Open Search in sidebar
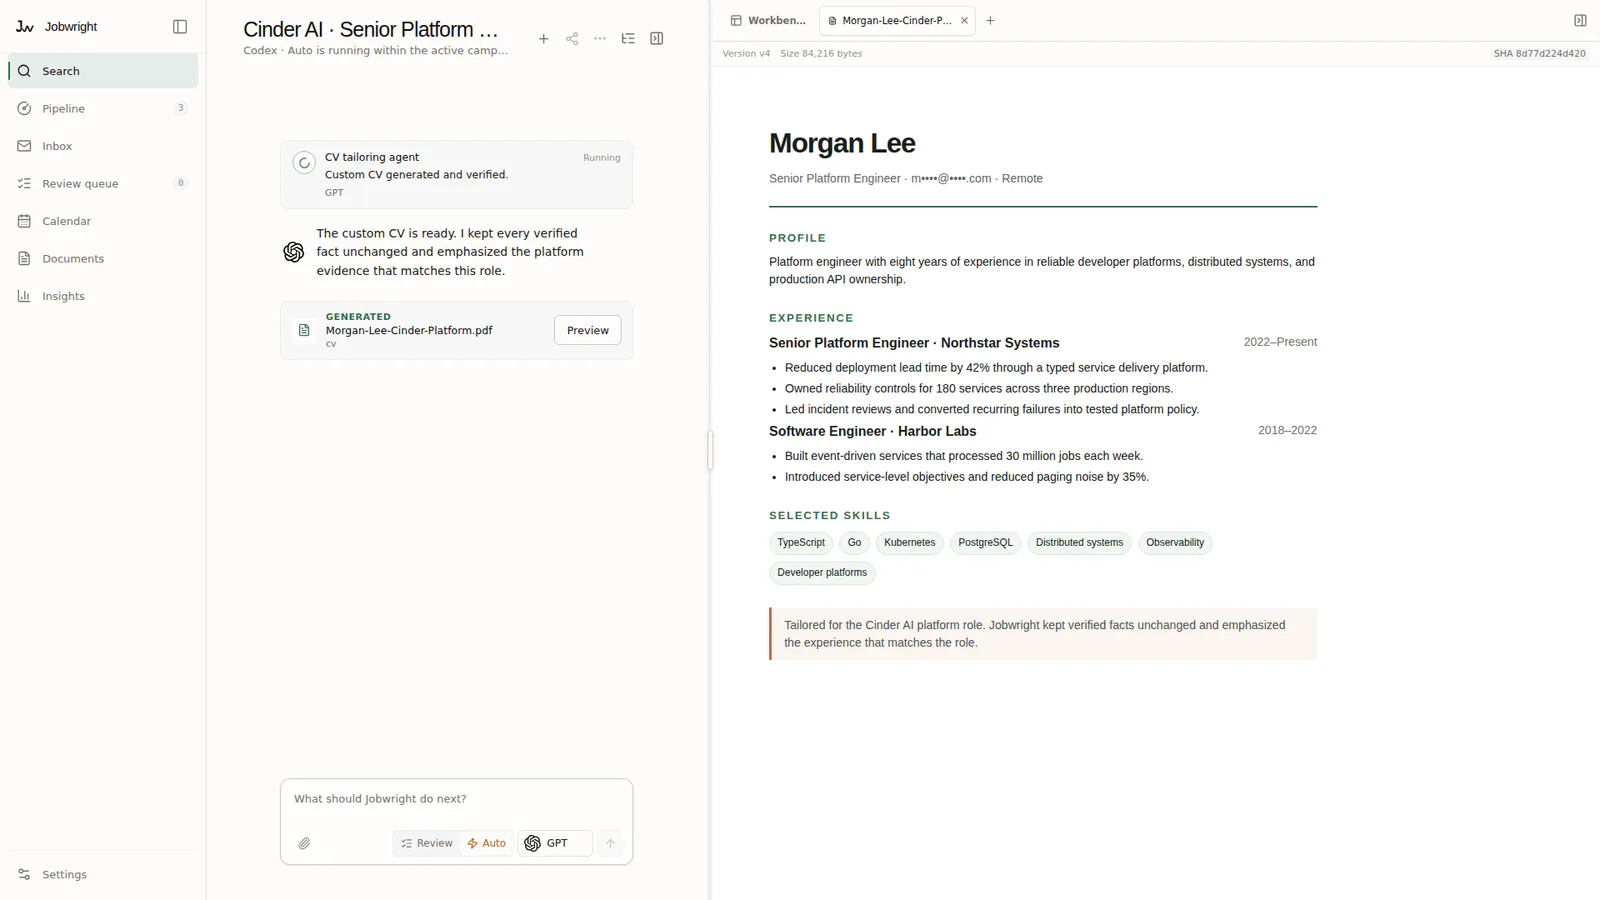The image size is (1600, 900). click(x=103, y=71)
